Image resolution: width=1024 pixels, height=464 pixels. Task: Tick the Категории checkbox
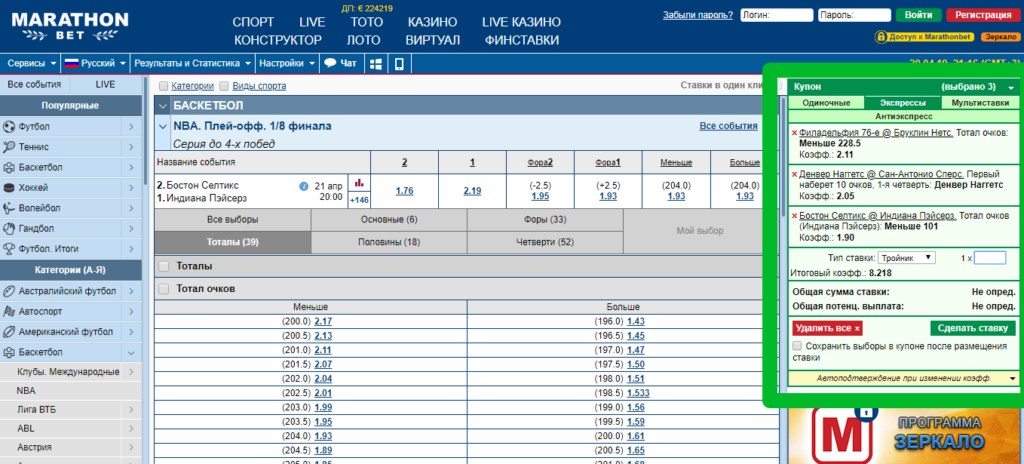[164, 87]
